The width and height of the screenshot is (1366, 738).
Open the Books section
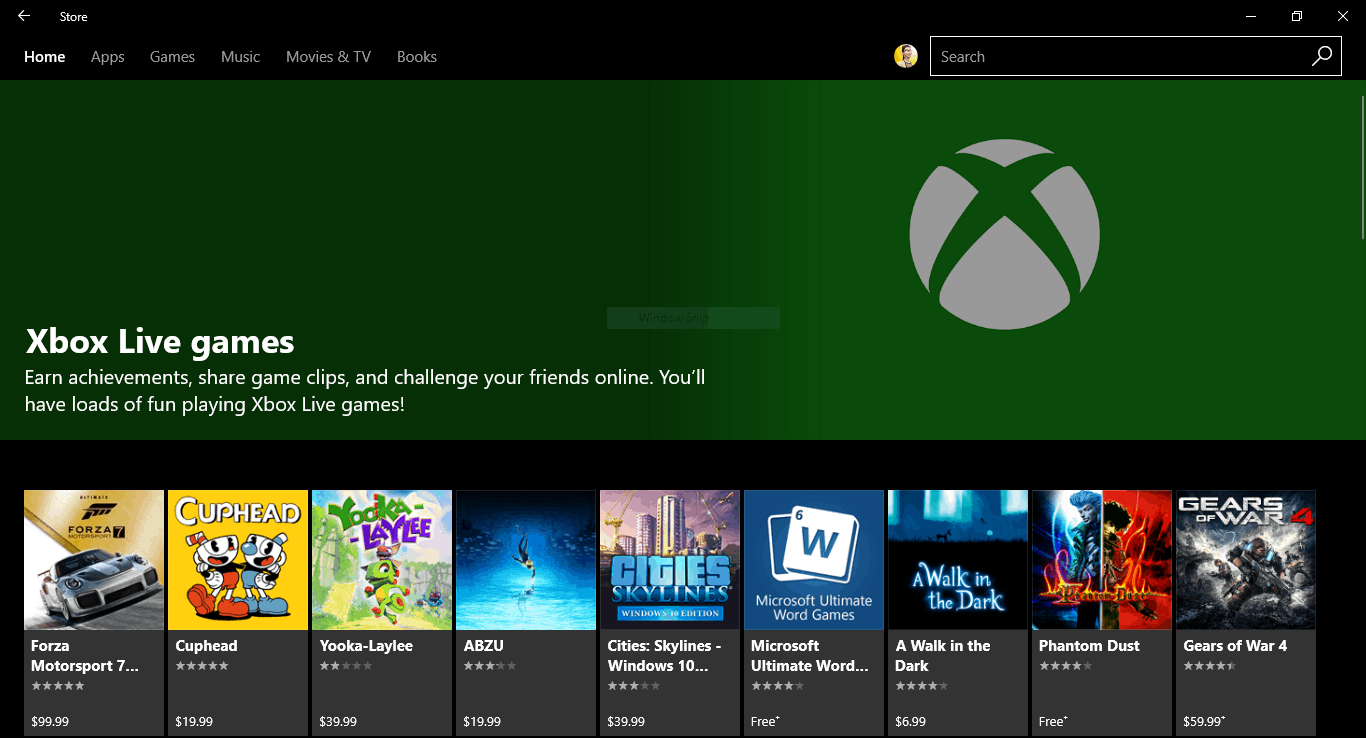pos(416,57)
